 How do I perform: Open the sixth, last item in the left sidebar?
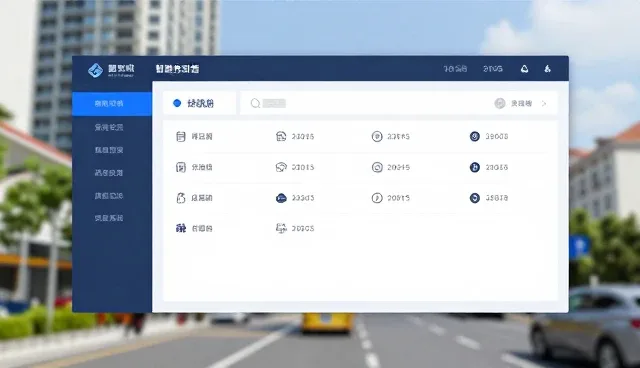(109, 218)
